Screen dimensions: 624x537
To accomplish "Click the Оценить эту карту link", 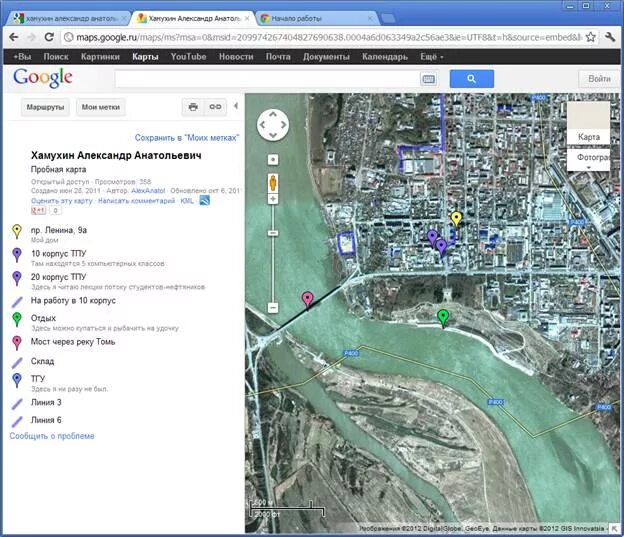I will click(62, 201).
